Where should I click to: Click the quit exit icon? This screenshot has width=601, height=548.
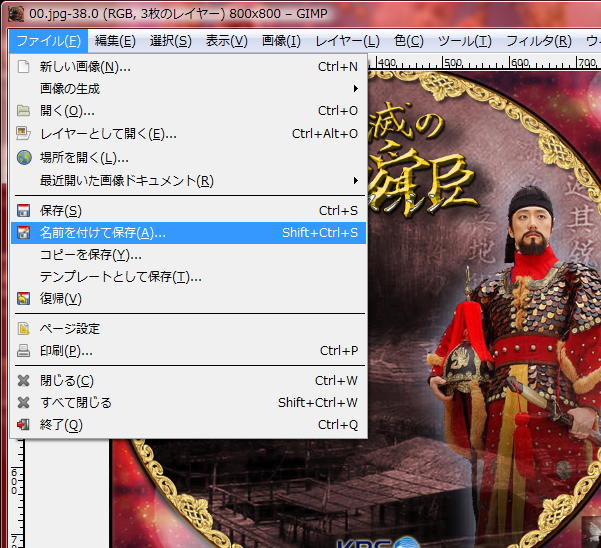click(x=23, y=425)
